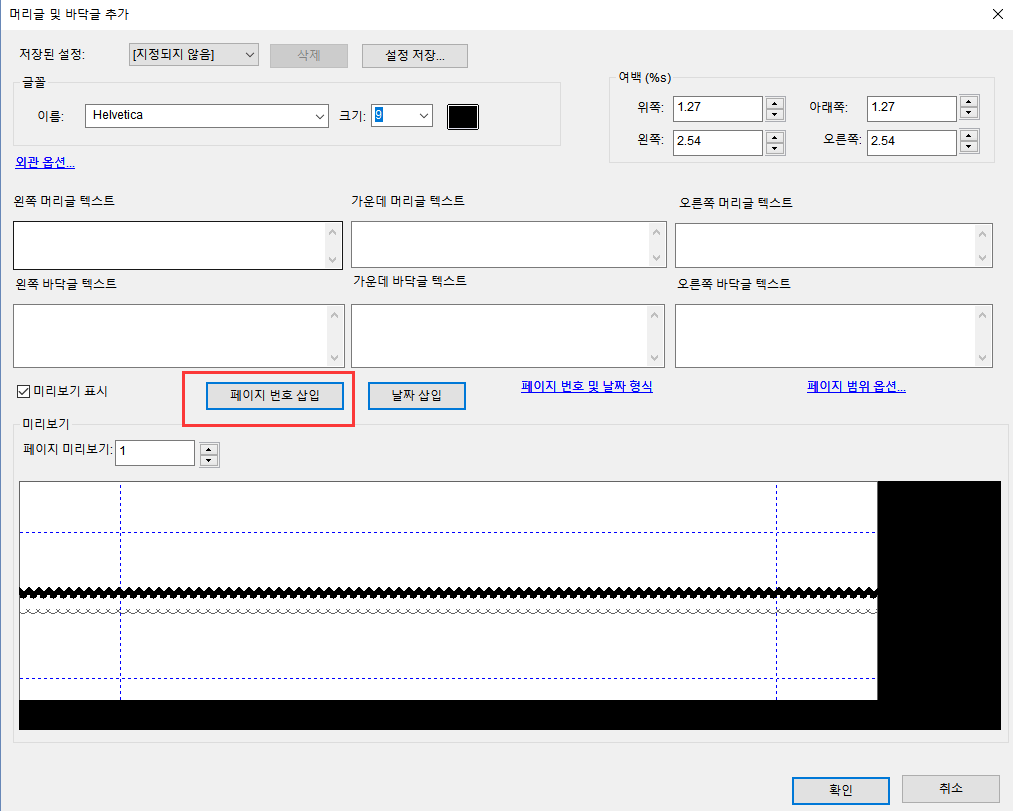Screen dimensions: 1013x811
Task: Click the 페이지 번호 삽입 button
Action: (x=275, y=395)
